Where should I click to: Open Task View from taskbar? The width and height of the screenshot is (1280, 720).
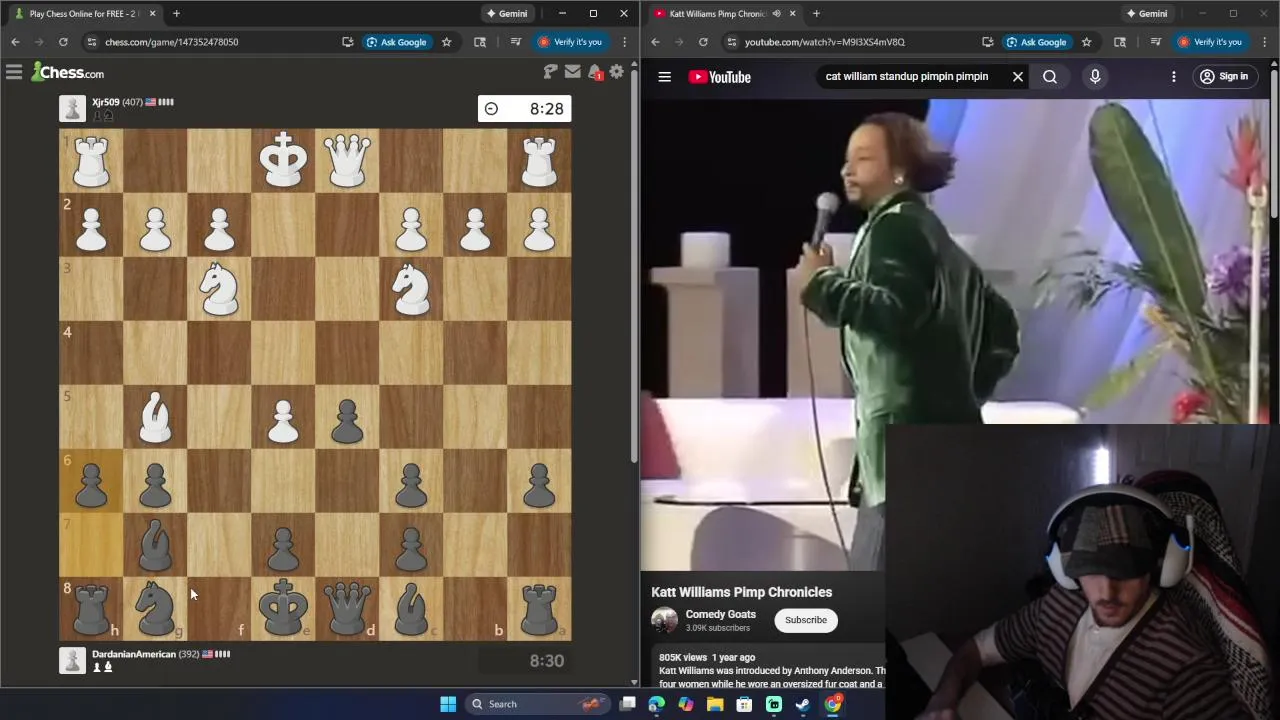[x=627, y=704]
